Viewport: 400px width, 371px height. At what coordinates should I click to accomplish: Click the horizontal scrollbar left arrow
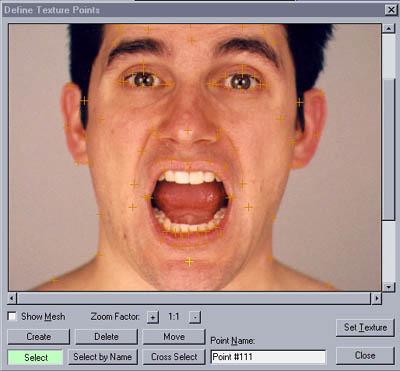[x=12, y=298]
